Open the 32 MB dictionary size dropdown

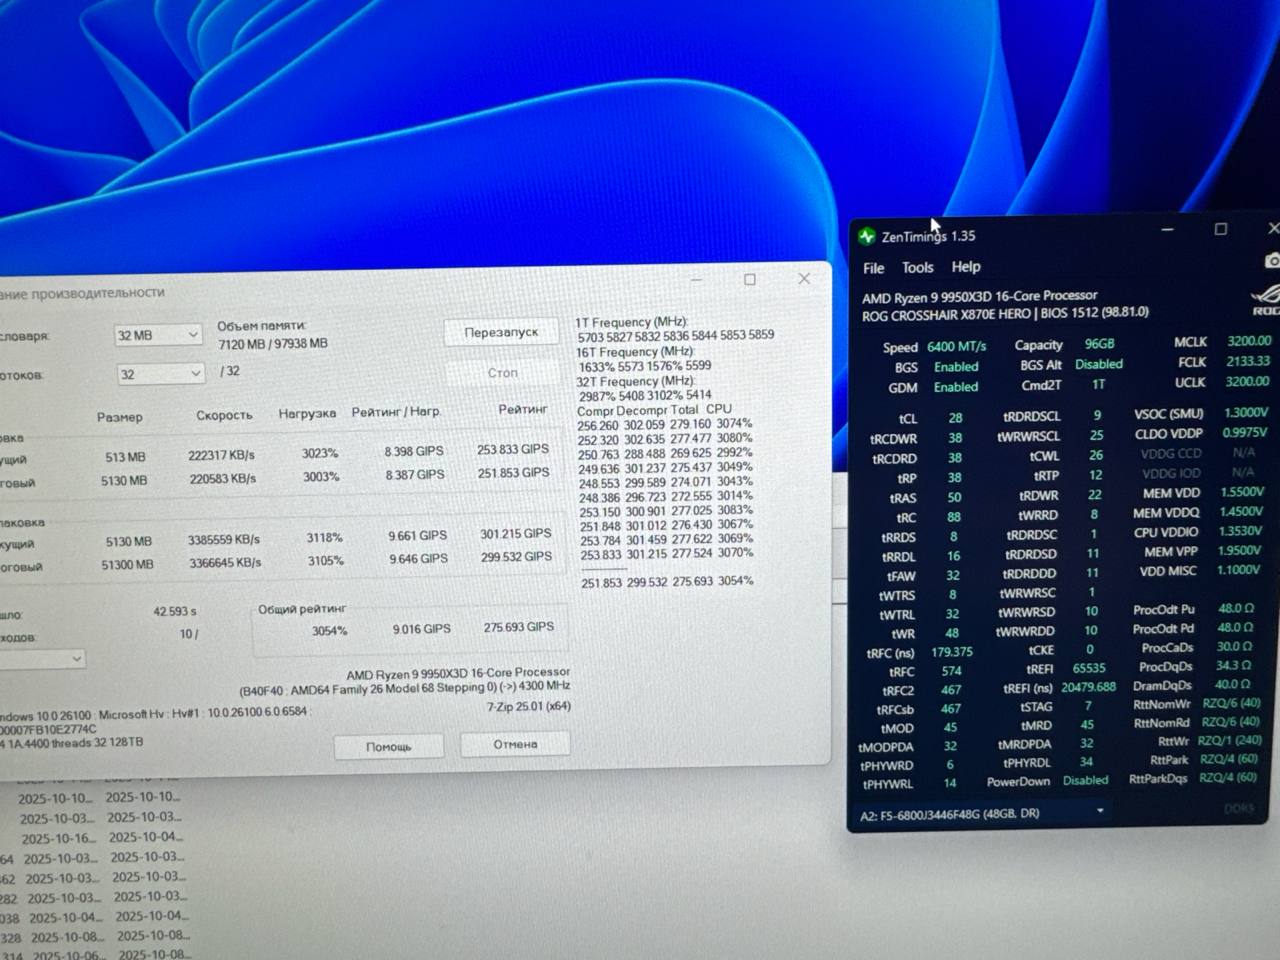coord(159,335)
